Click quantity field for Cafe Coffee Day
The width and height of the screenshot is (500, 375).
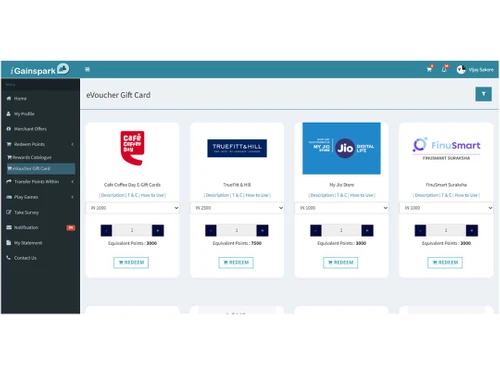click(x=132, y=230)
